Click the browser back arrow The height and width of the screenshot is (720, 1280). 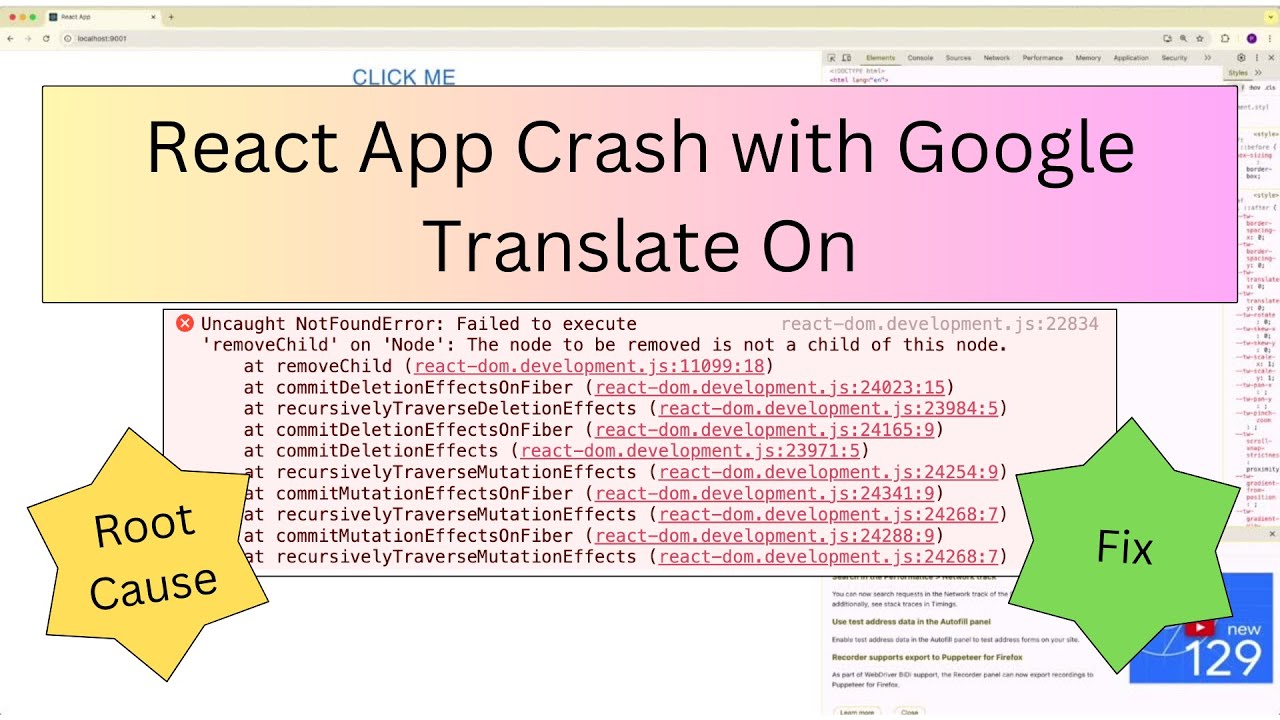point(11,38)
